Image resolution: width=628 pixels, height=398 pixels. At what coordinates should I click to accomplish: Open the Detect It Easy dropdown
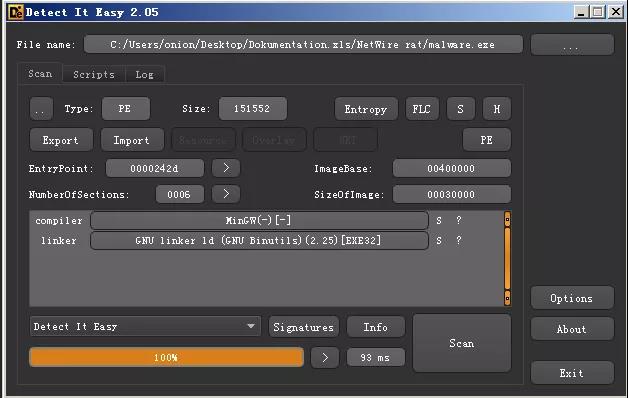click(145, 326)
